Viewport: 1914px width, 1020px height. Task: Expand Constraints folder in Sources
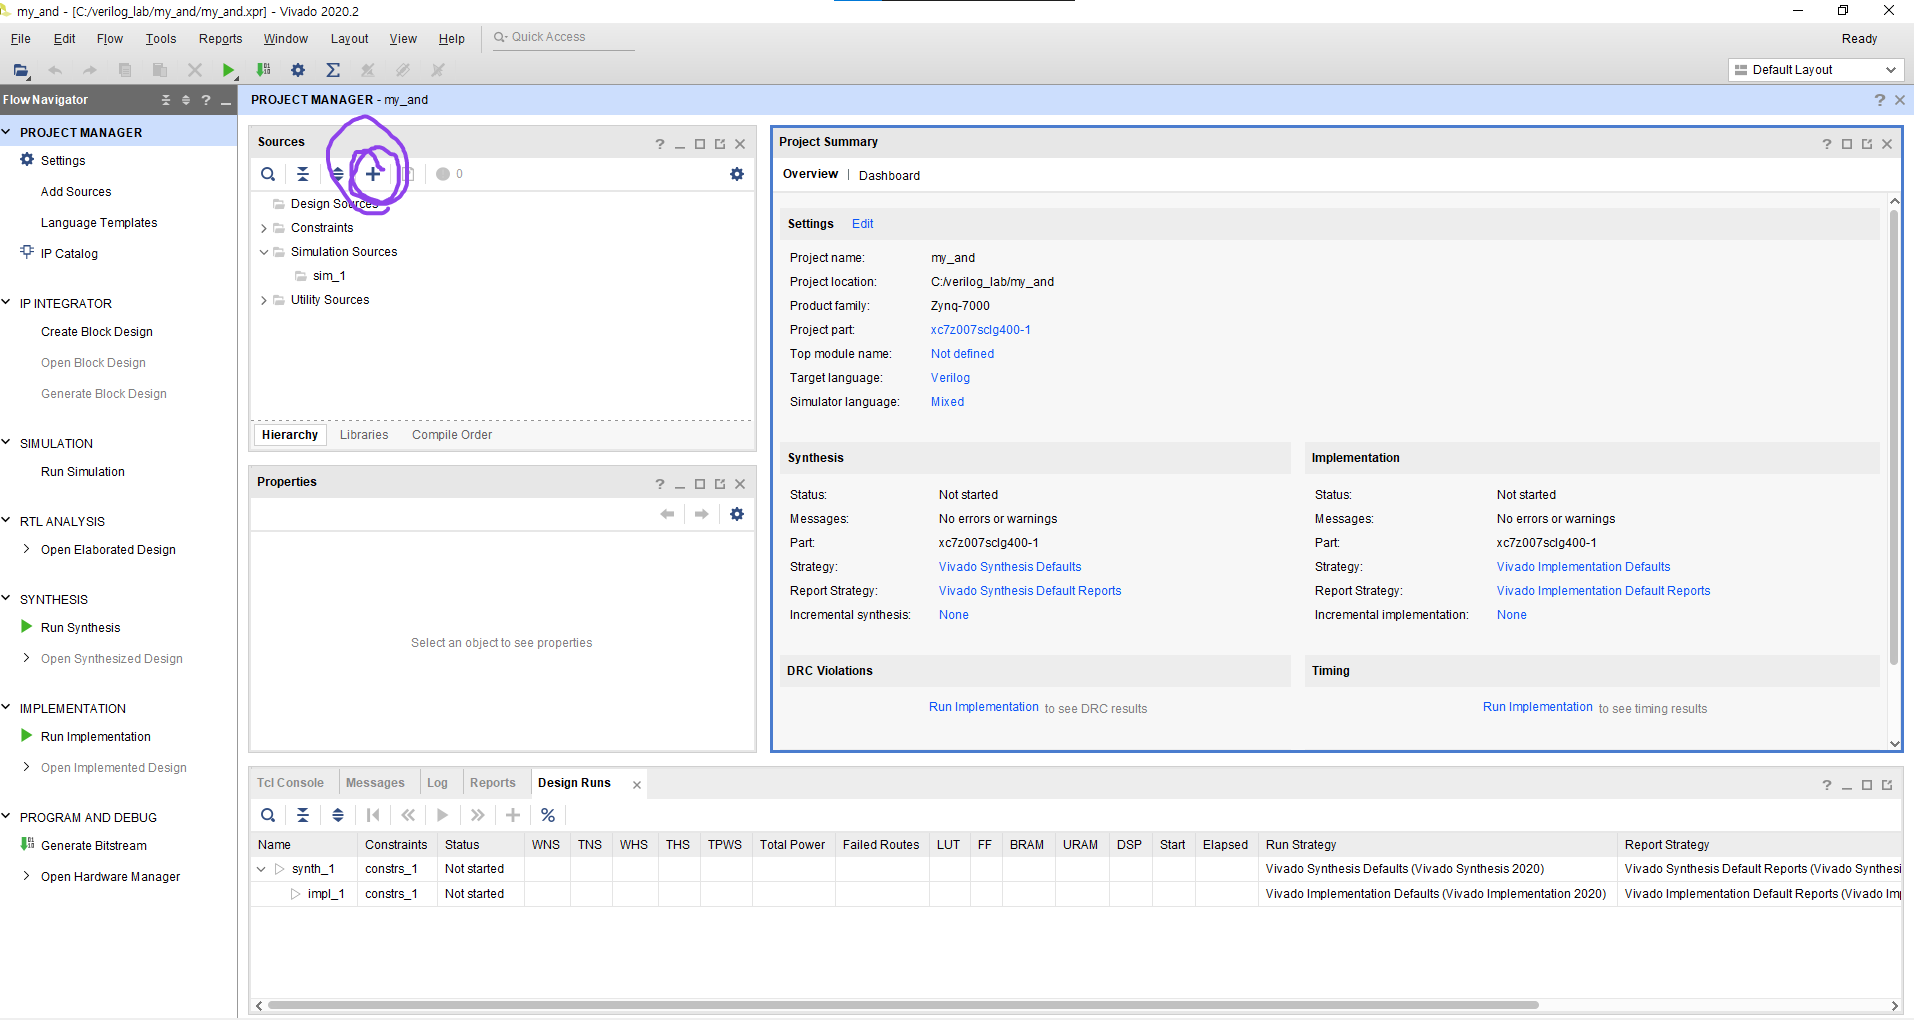point(264,229)
